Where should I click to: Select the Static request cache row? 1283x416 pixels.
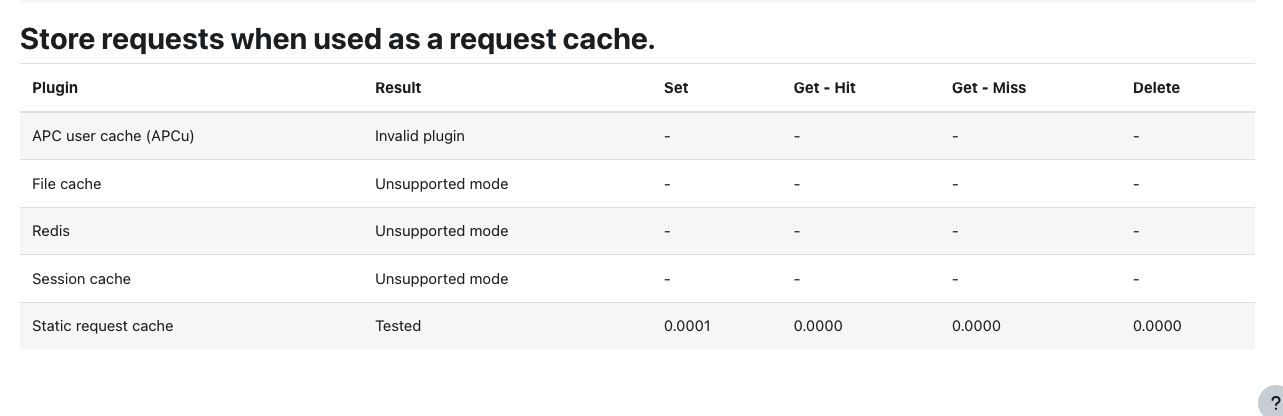click(x=637, y=326)
